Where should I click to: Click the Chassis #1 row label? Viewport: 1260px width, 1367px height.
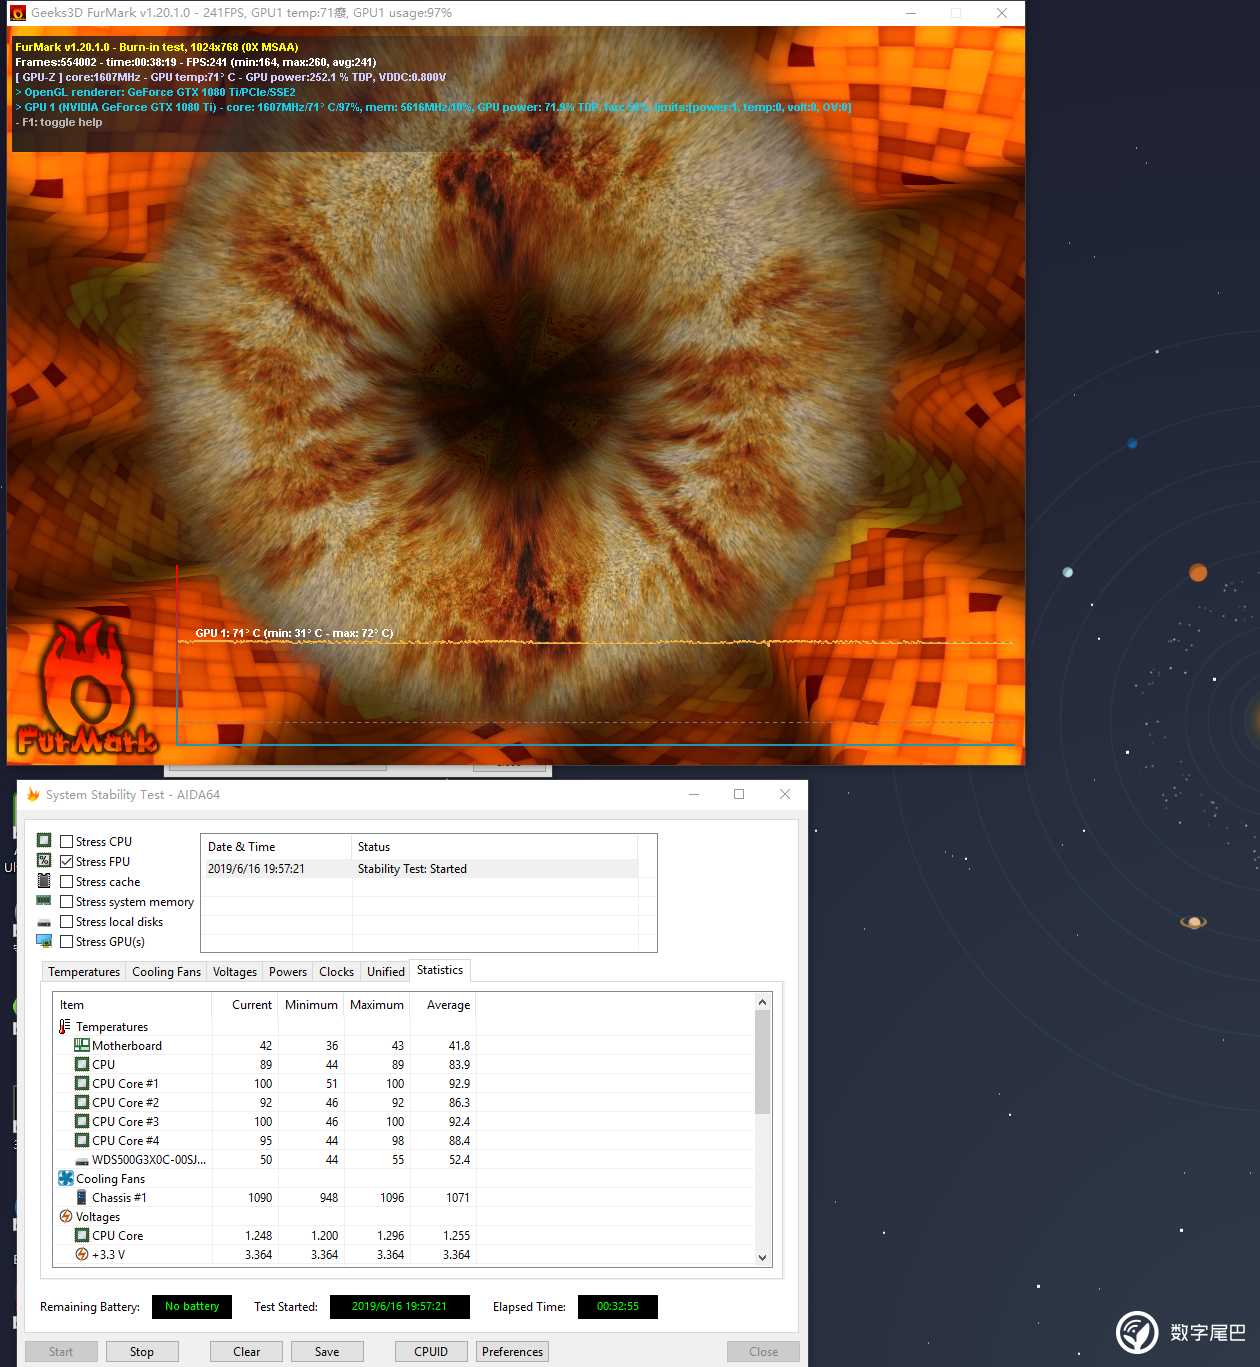119,1197
